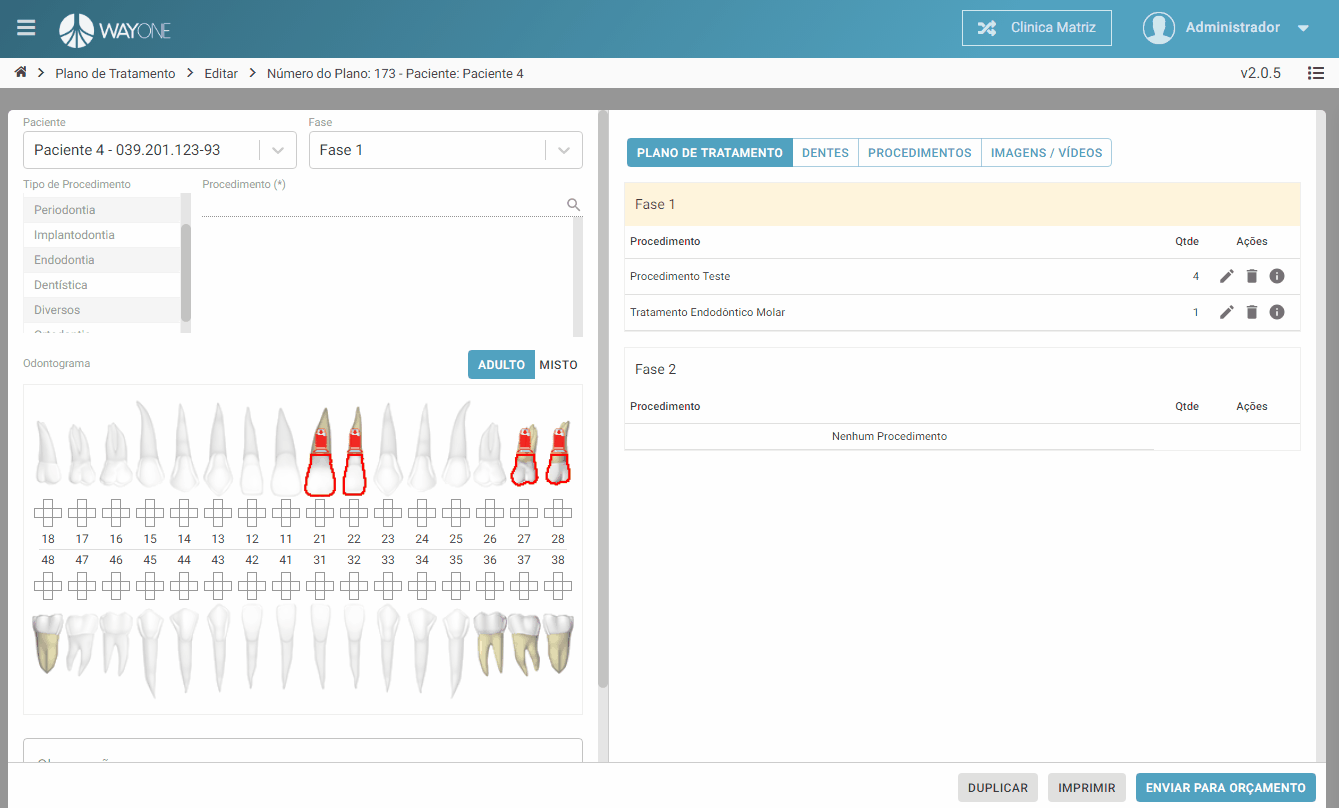Select lower tooth 38 image
Viewport: 1339px width, 808px height.
[558, 643]
